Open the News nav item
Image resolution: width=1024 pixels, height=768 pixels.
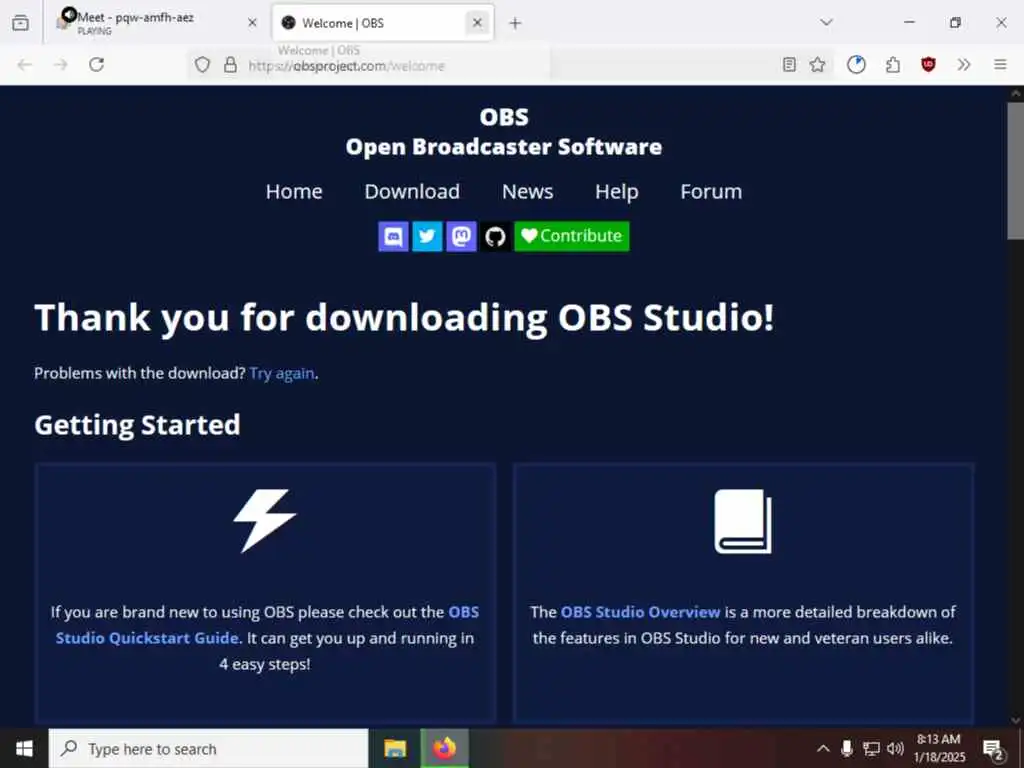point(528,191)
